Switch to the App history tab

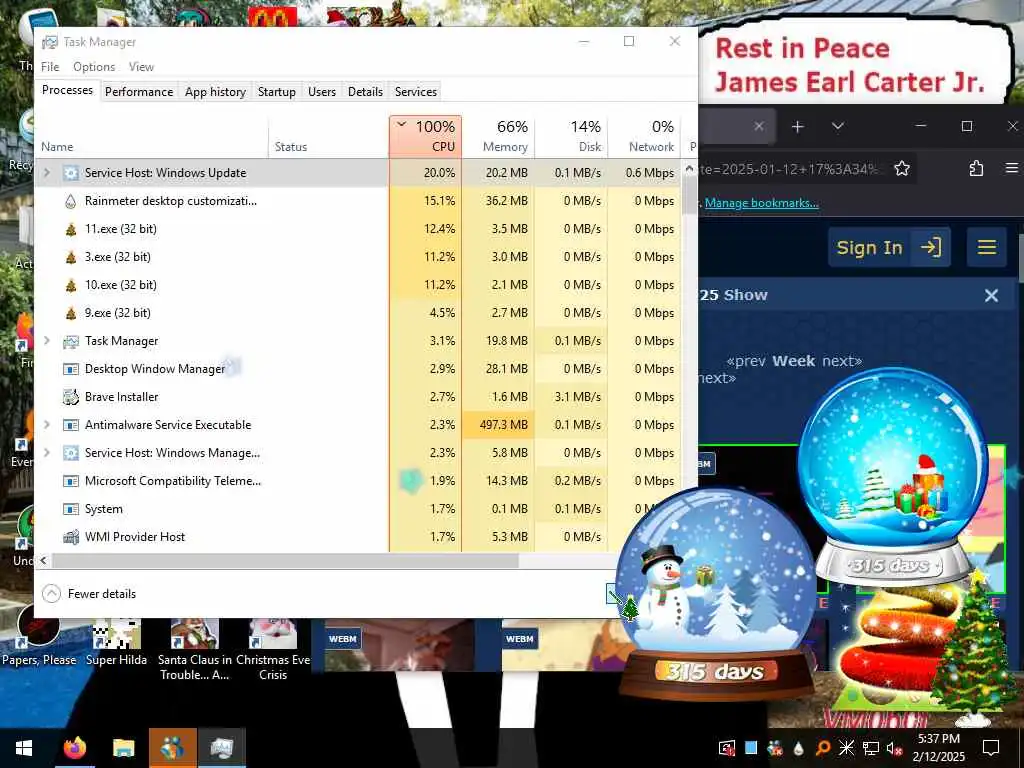[215, 91]
